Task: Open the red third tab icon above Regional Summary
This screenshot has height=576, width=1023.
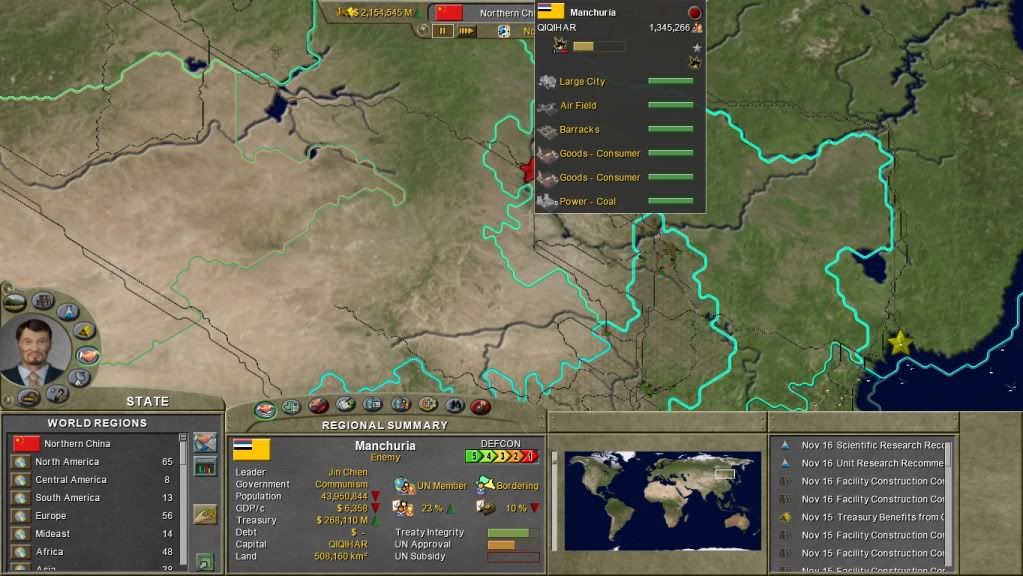Action: point(318,406)
